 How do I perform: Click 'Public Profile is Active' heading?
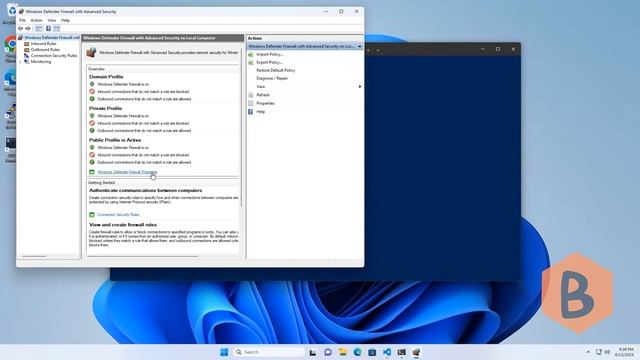[115, 140]
